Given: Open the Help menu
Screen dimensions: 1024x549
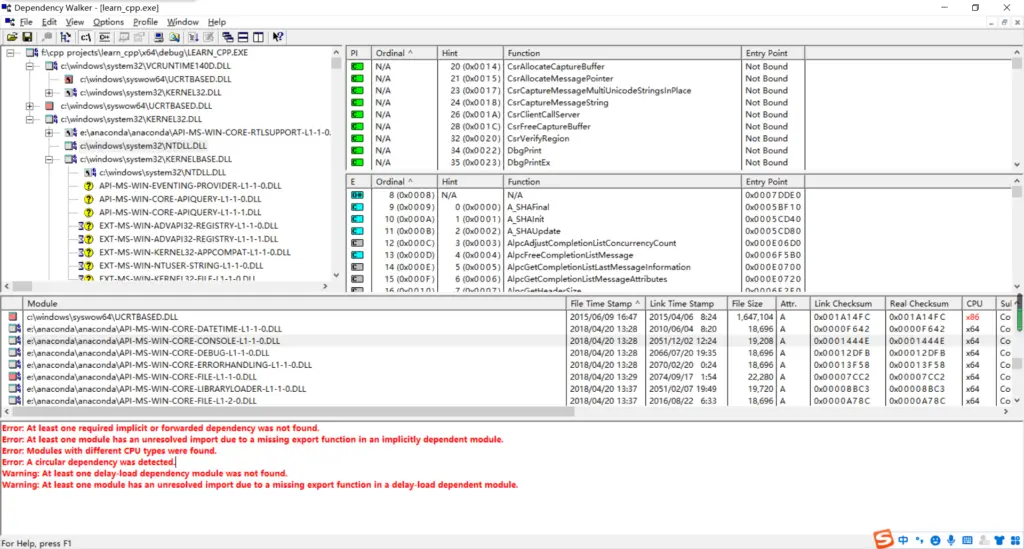Looking at the screenshot, I should click(216, 22).
